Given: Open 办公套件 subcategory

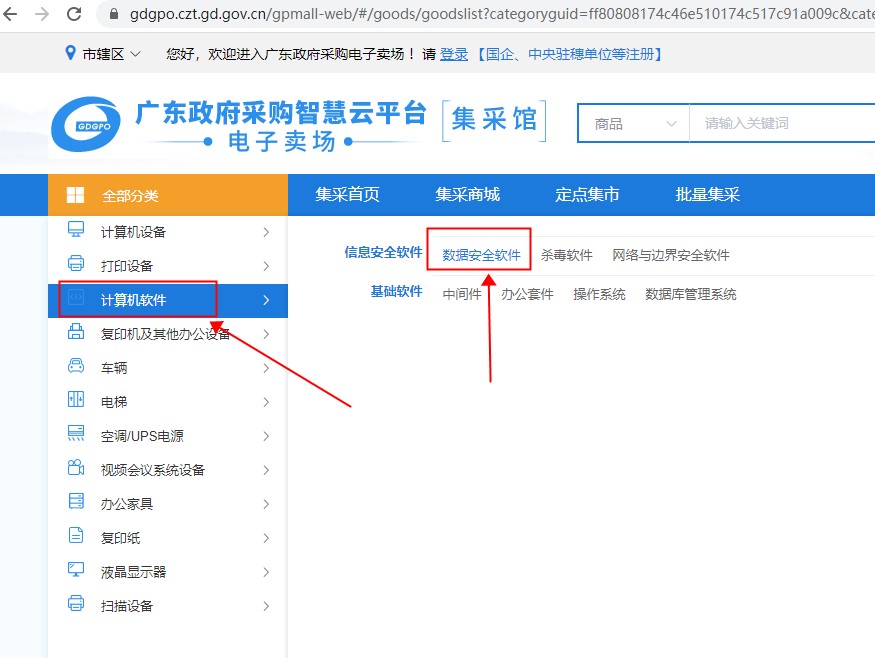Looking at the screenshot, I should 527,294.
